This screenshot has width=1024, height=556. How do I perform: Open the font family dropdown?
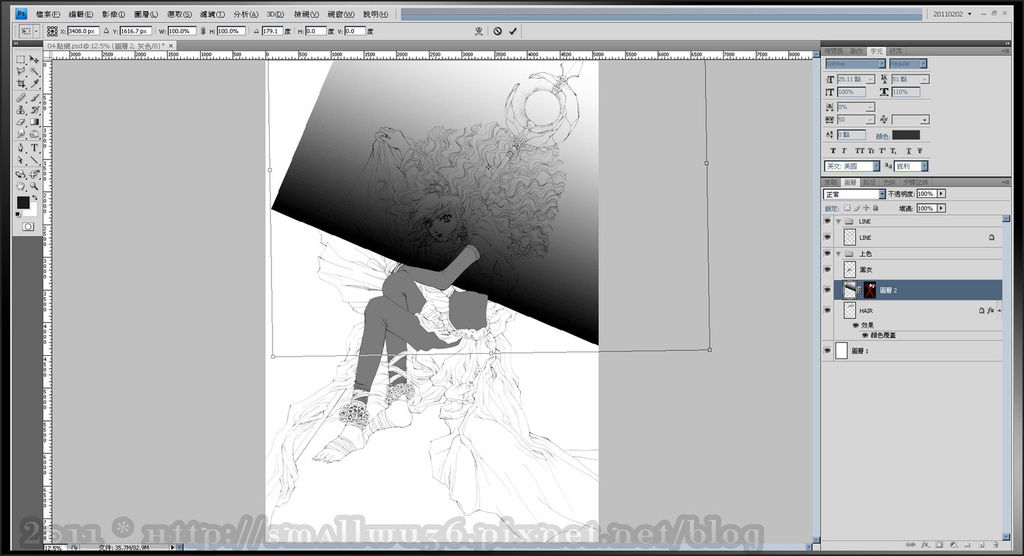pyautogui.click(x=856, y=64)
